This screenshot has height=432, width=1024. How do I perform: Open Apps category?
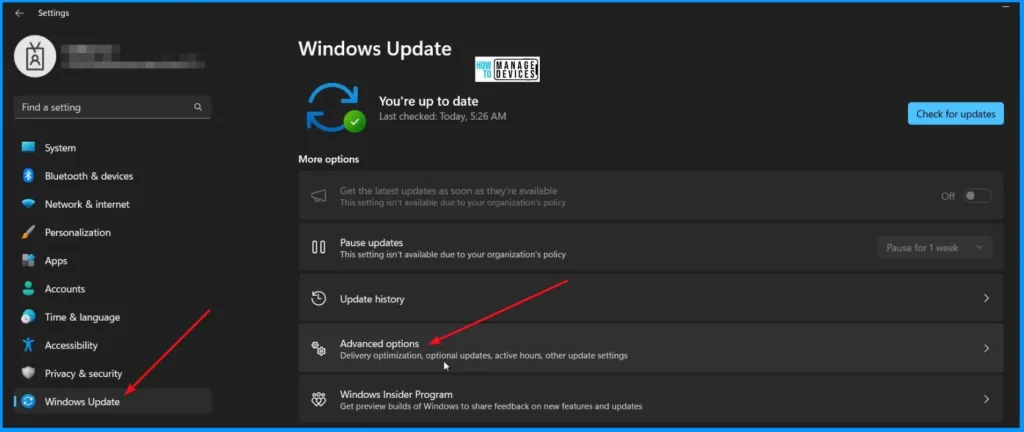113,260
